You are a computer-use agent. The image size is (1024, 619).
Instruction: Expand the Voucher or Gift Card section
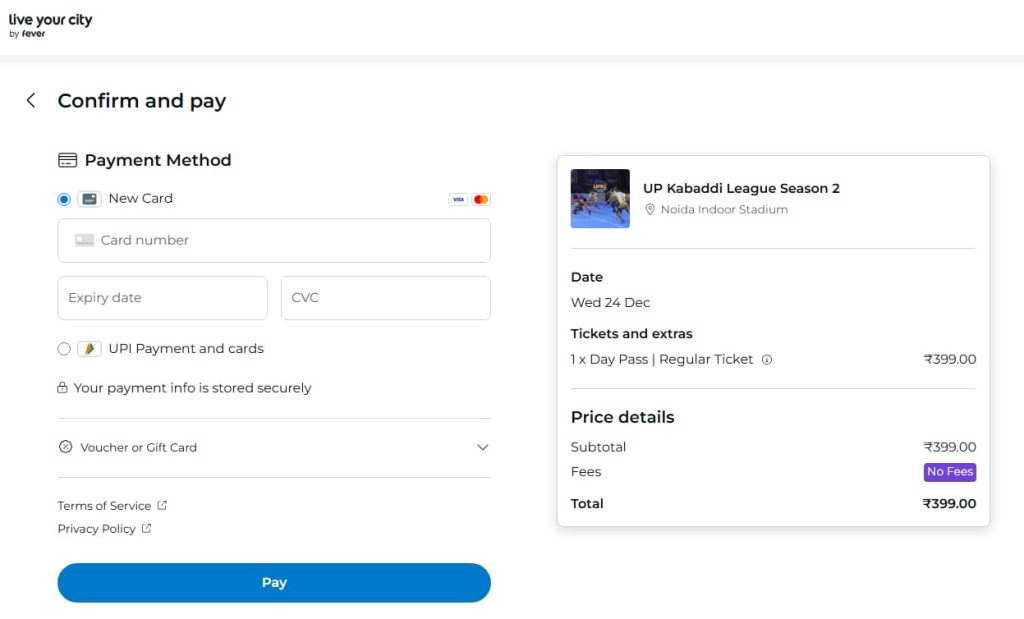[x=483, y=447]
